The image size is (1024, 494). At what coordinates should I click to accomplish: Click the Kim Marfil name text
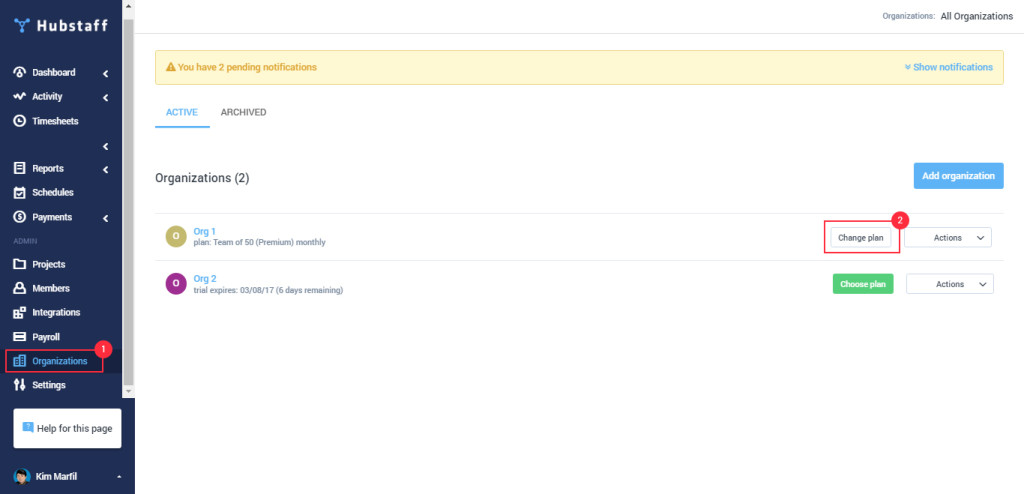pos(57,476)
